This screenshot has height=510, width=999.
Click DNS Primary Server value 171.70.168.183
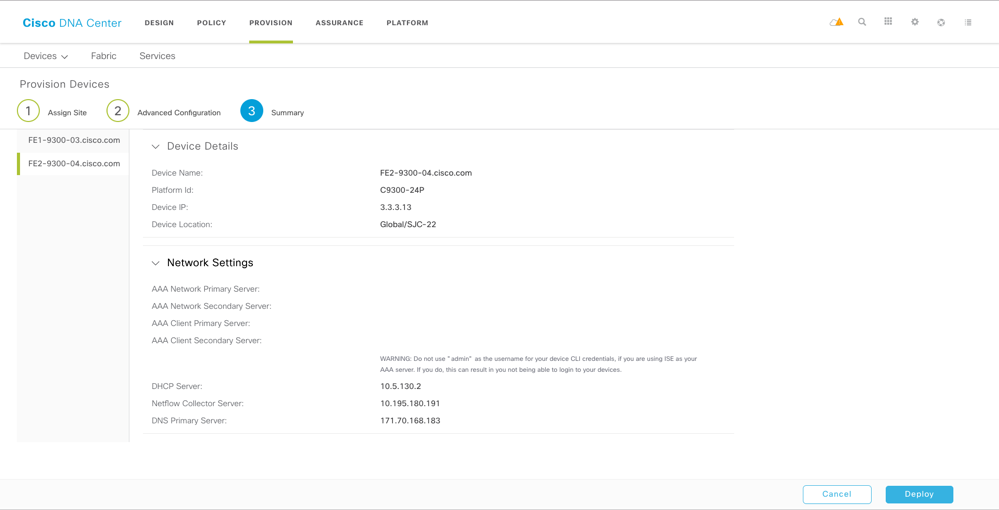click(410, 421)
